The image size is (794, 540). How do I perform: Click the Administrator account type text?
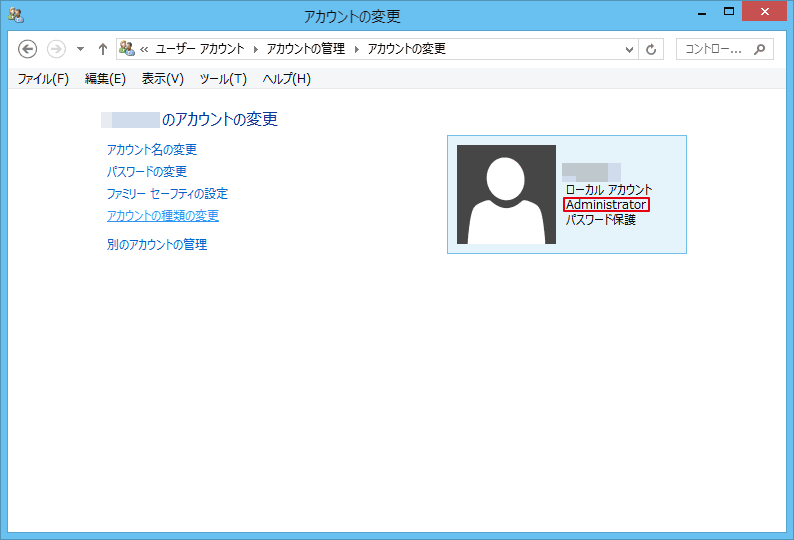606,205
